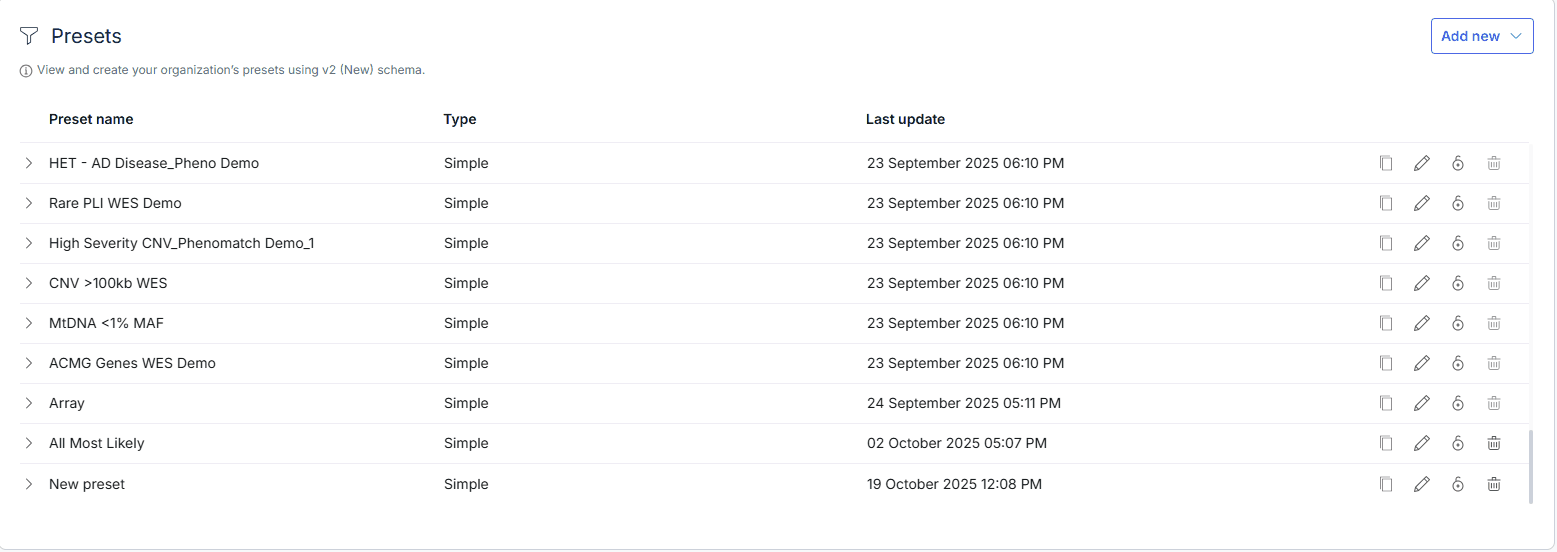1557x552 pixels.
Task: Click the presets list vertical scrollbar
Action: point(1531,466)
